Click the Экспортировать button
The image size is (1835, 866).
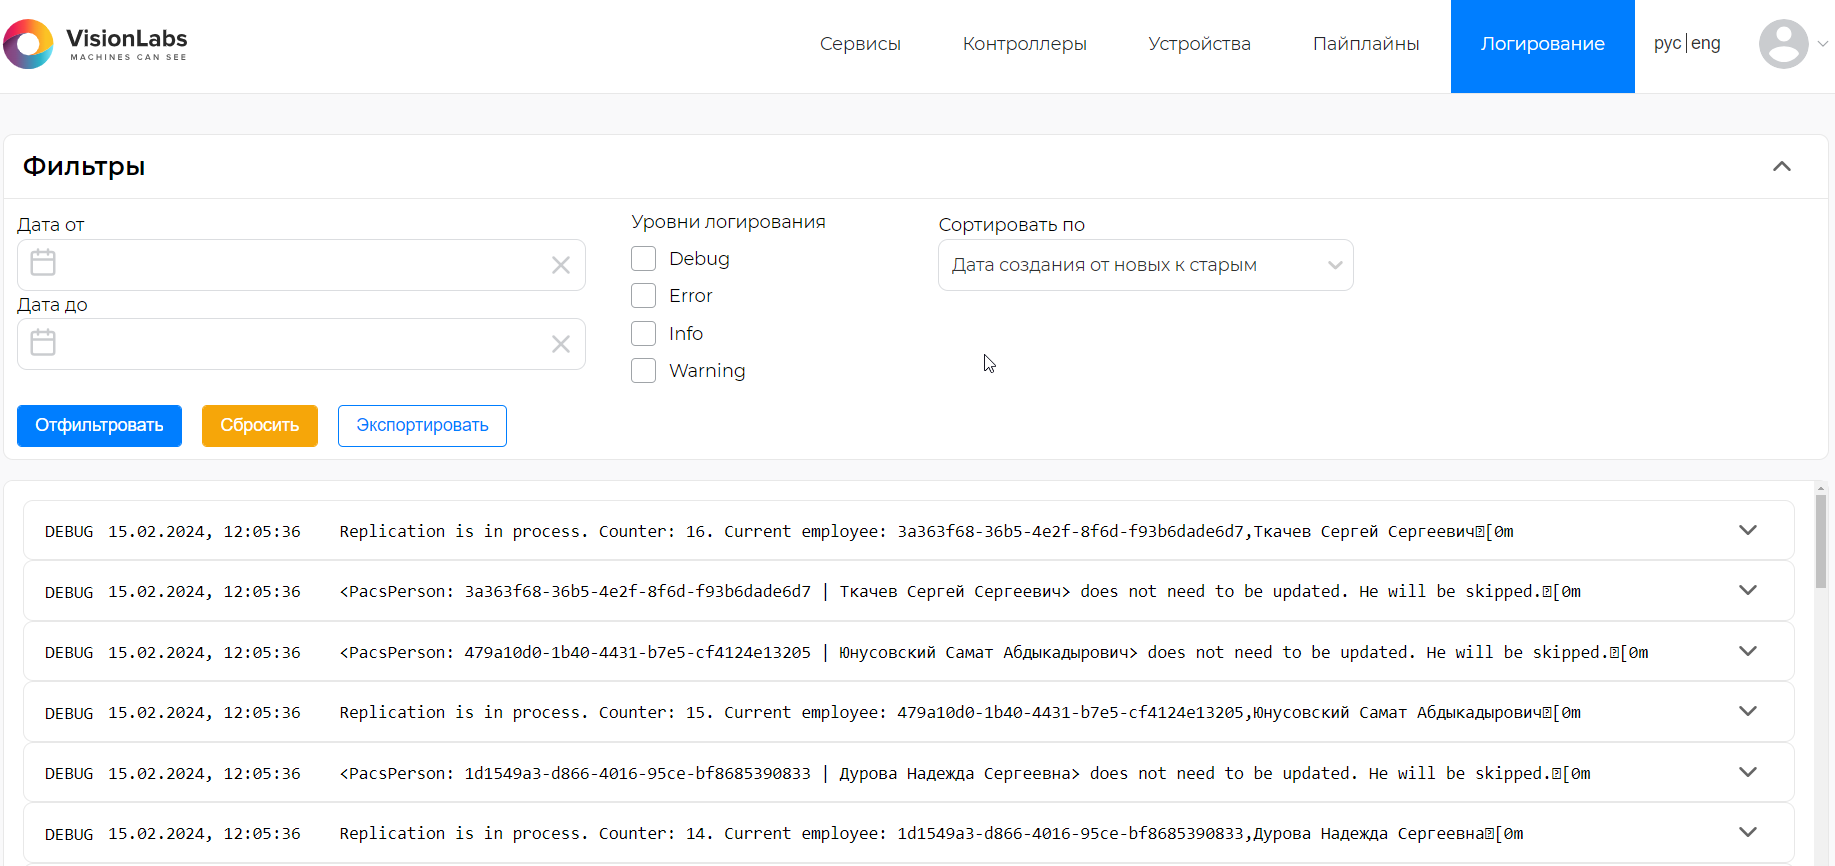422,426
